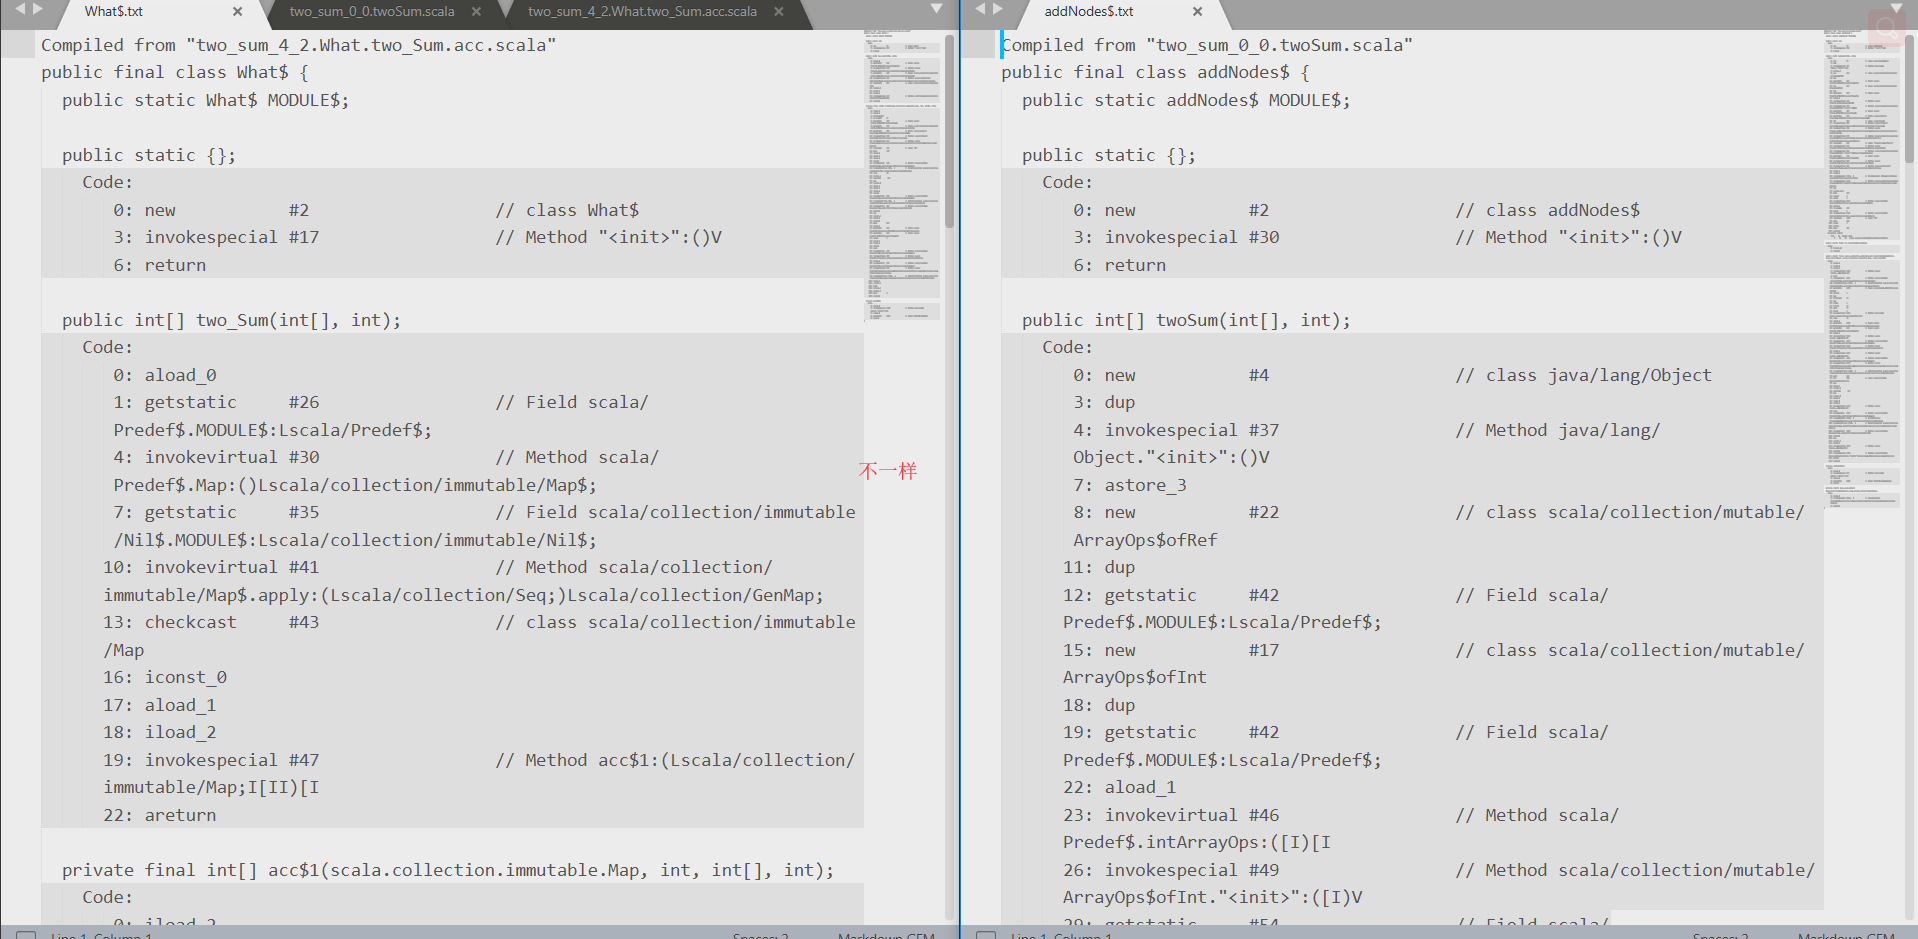
Task: Click '// class addNodes$' comment
Action: click(1548, 210)
